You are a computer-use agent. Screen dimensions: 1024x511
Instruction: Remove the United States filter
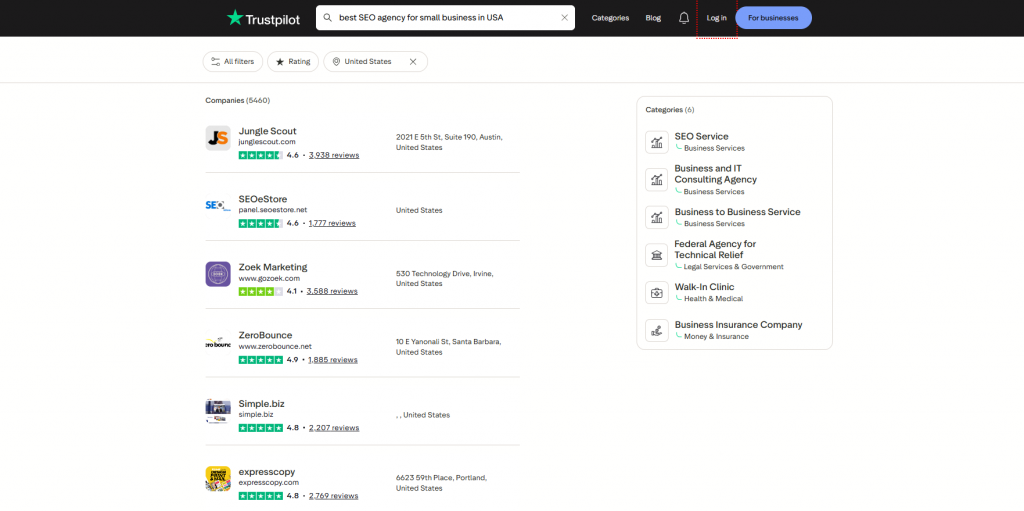413,61
